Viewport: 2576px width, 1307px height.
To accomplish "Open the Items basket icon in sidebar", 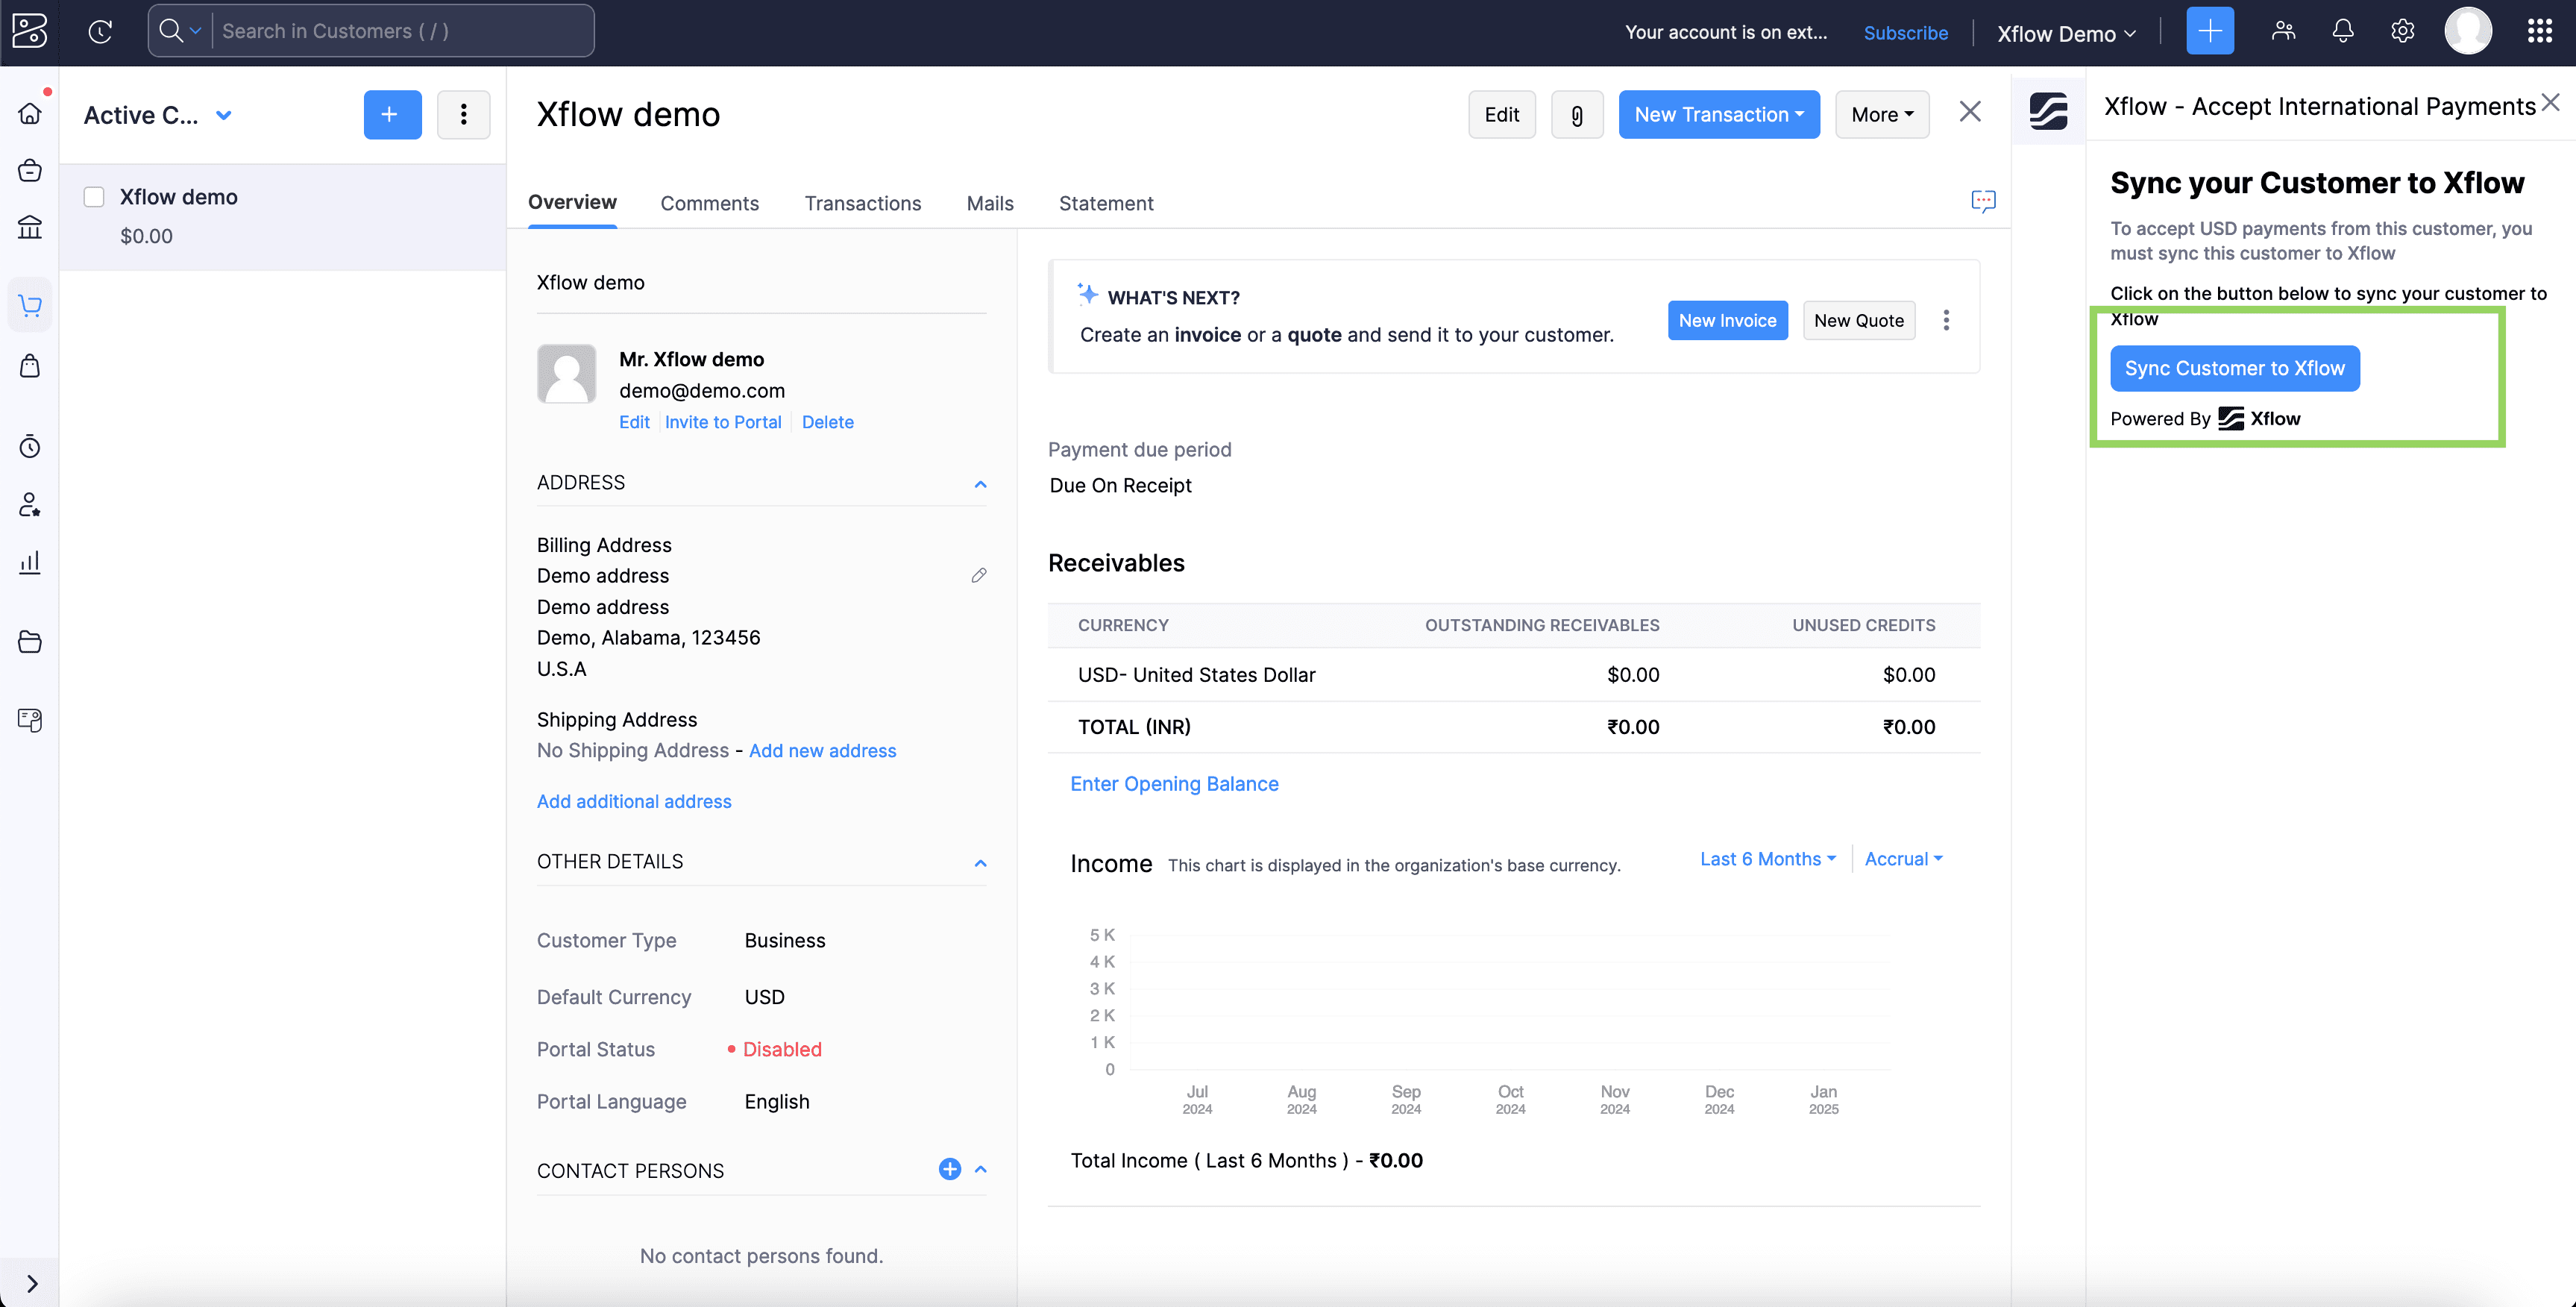I will tap(30, 170).
